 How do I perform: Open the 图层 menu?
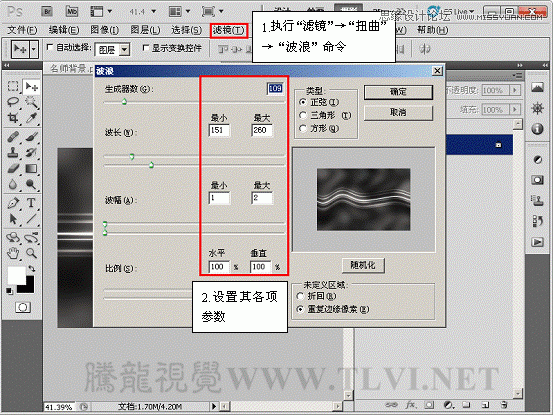[x=145, y=30]
